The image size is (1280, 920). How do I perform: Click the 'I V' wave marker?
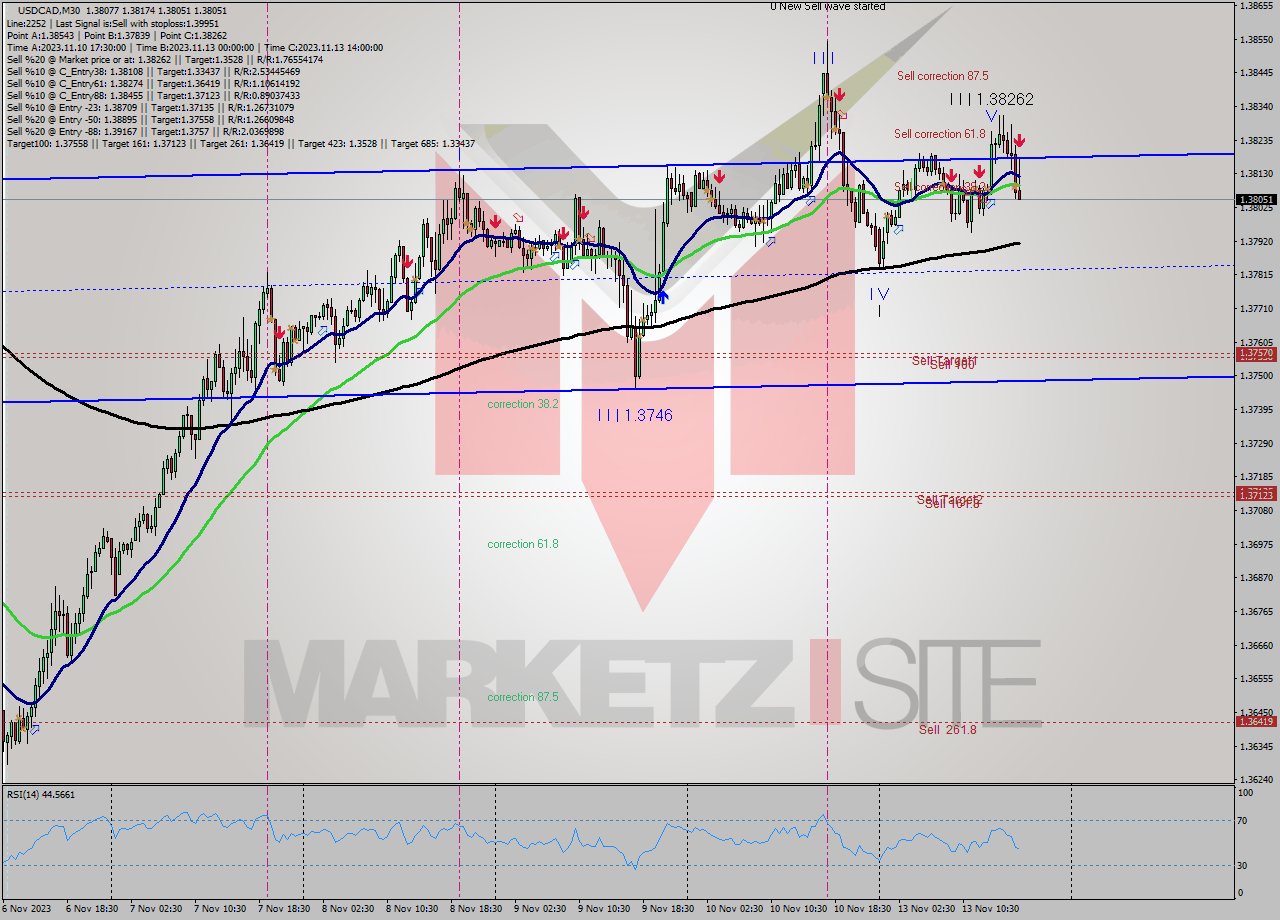879,294
